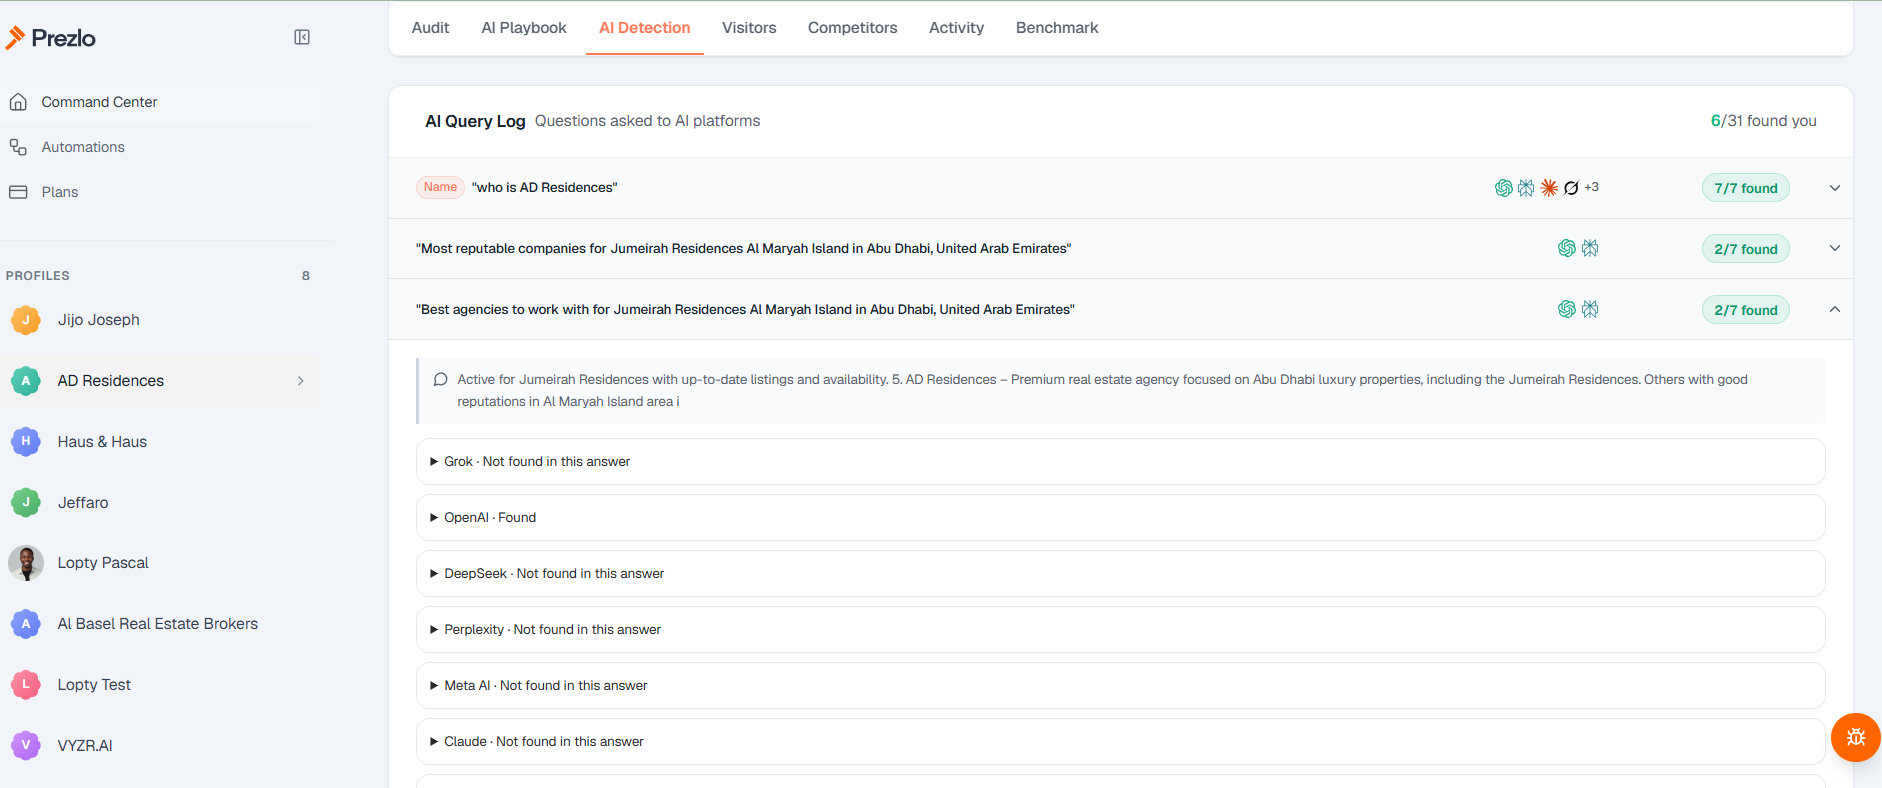Select the VYZR.AI avatar
The width and height of the screenshot is (1882, 788).
tap(26, 745)
